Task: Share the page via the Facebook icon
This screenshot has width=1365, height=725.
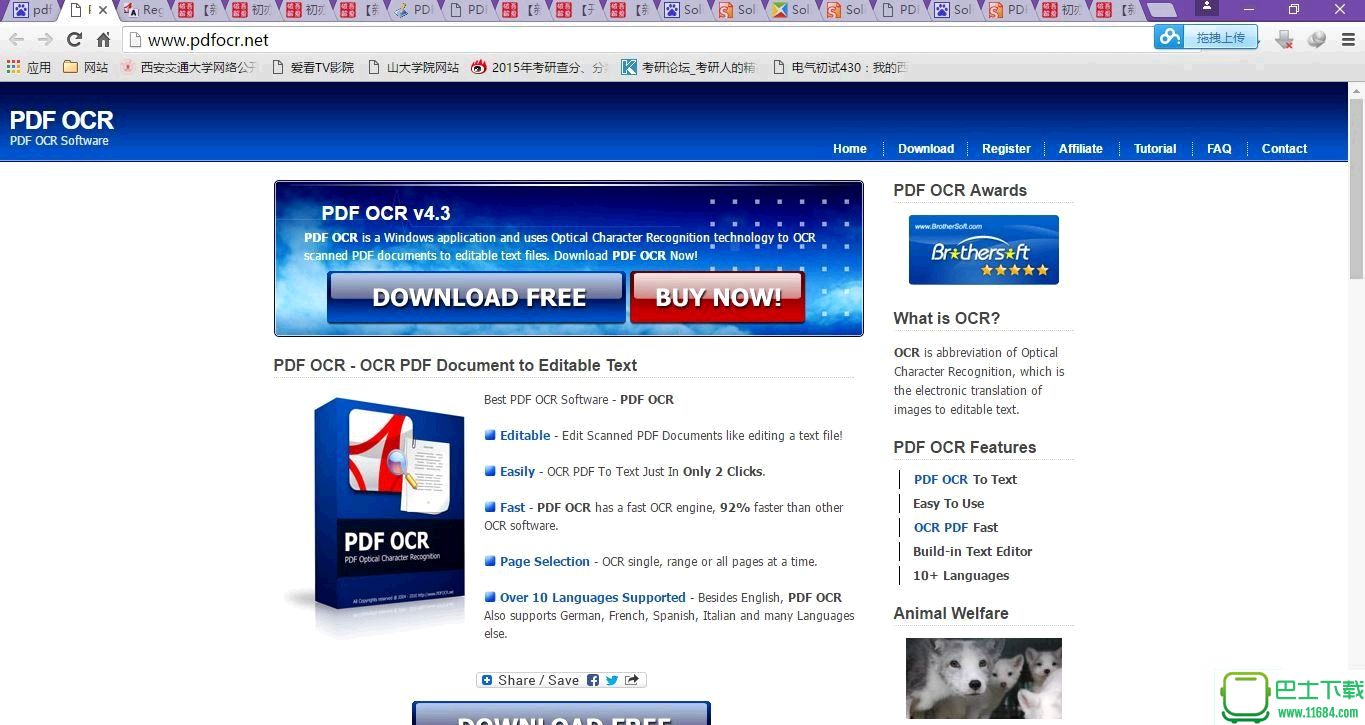Action: (593, 680)
